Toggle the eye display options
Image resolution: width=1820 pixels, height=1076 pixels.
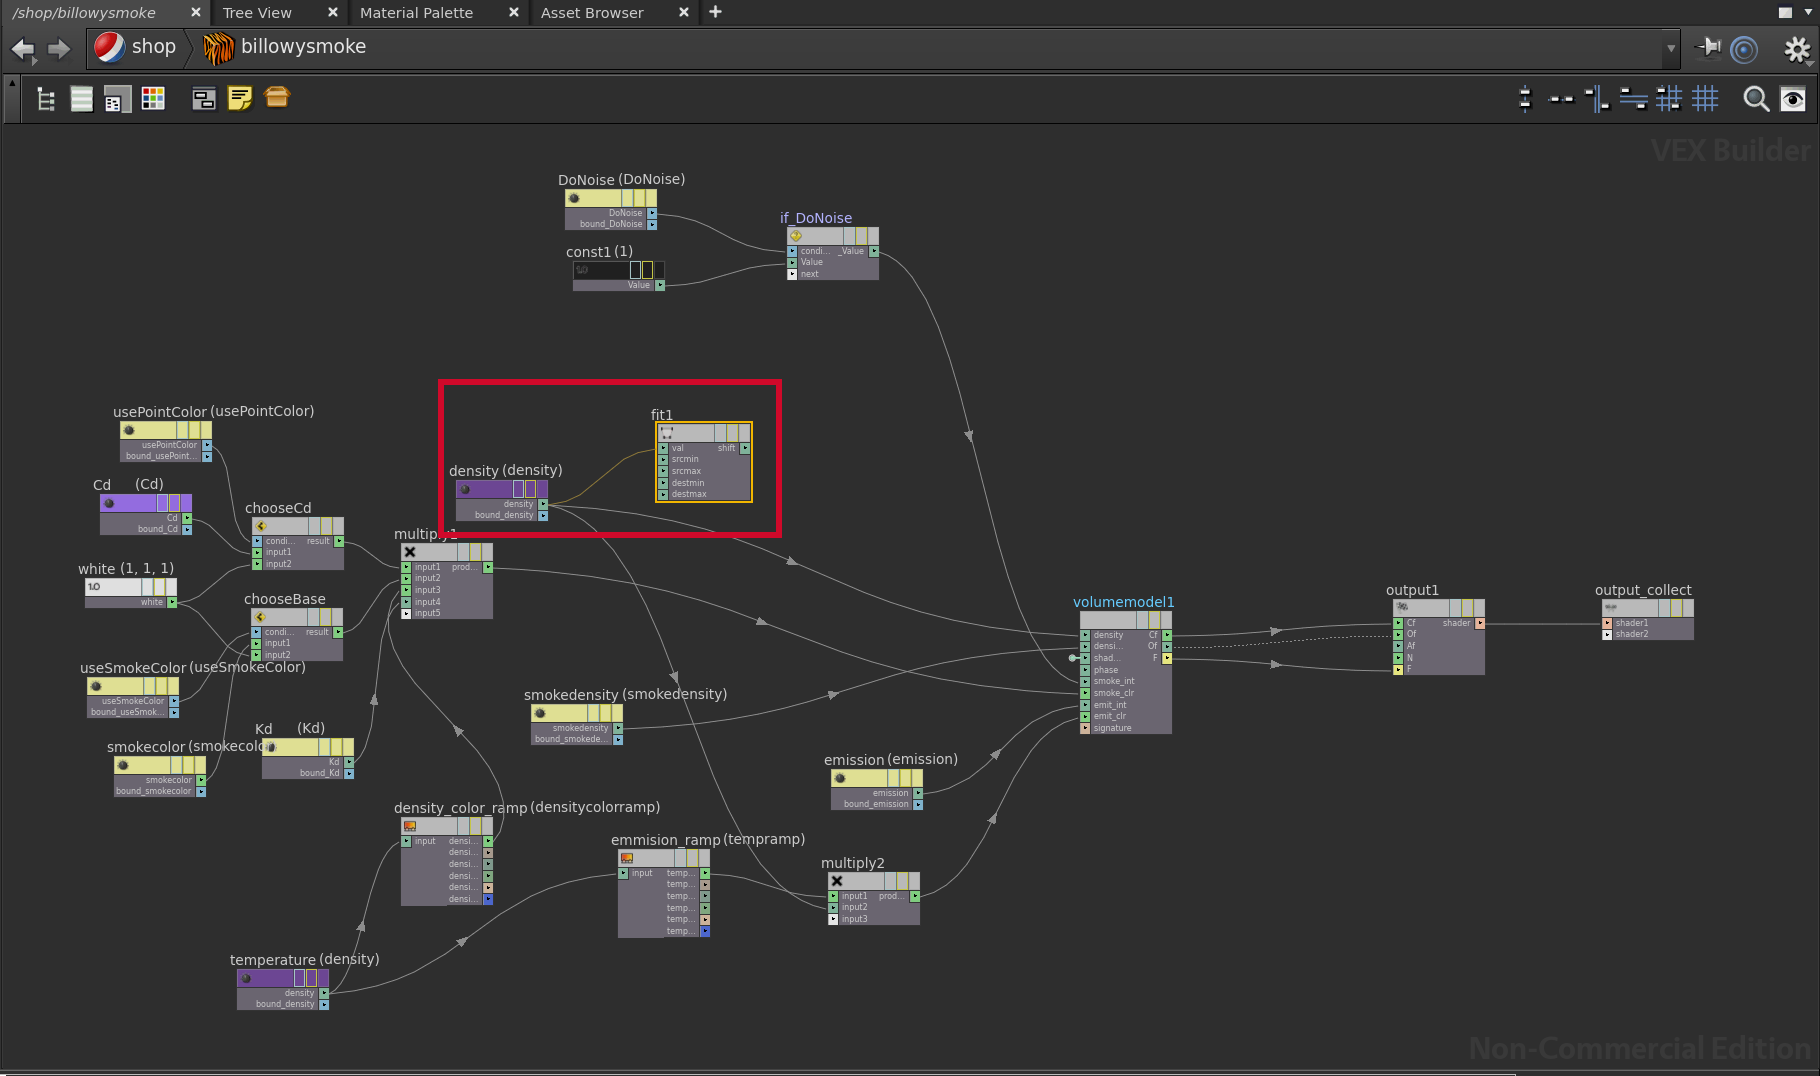tap(1793, 99)
